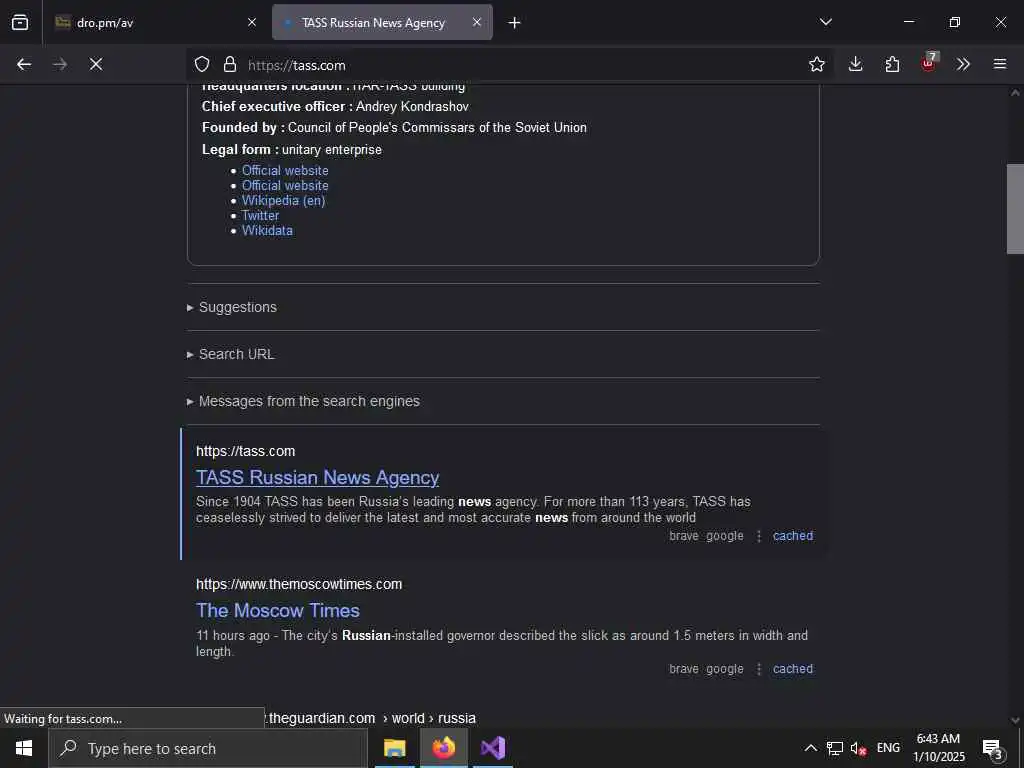The image size is (1024, 768).
Task: Click the https://www.themoscowtimes.com URL text
Action: tap(299, 584)
